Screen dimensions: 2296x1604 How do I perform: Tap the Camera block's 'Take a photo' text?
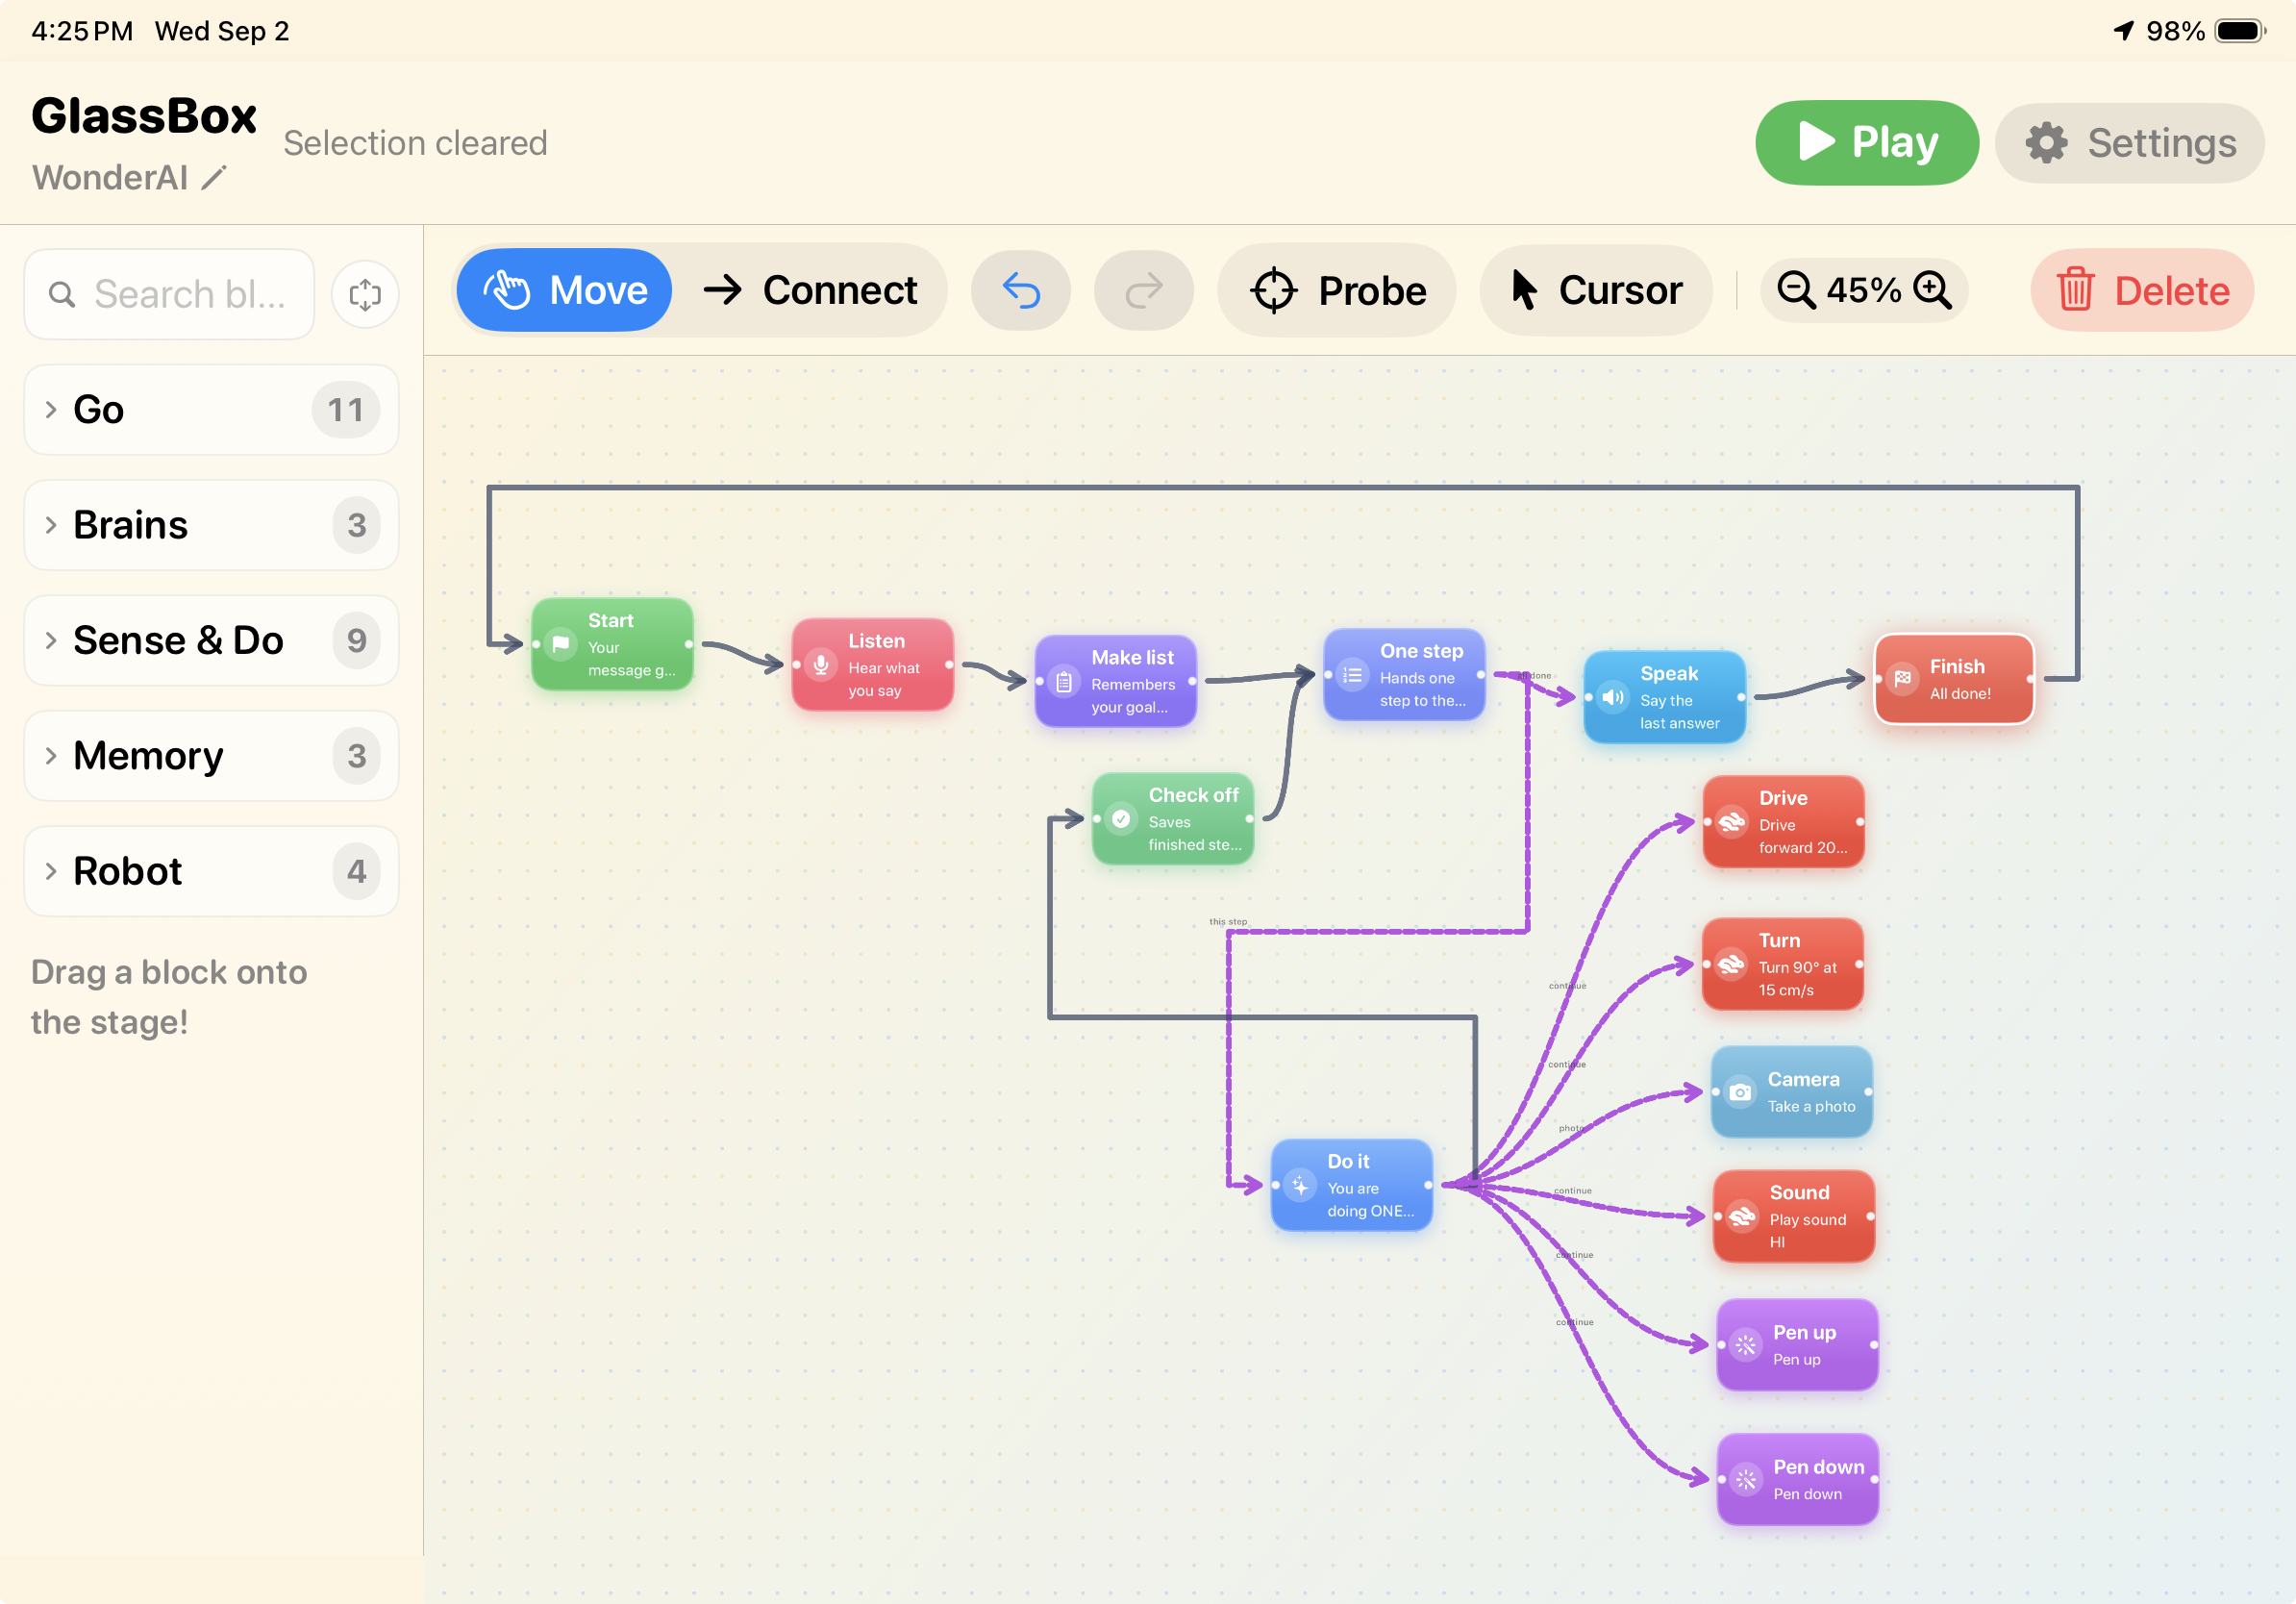click(x=1811, y=1106)
